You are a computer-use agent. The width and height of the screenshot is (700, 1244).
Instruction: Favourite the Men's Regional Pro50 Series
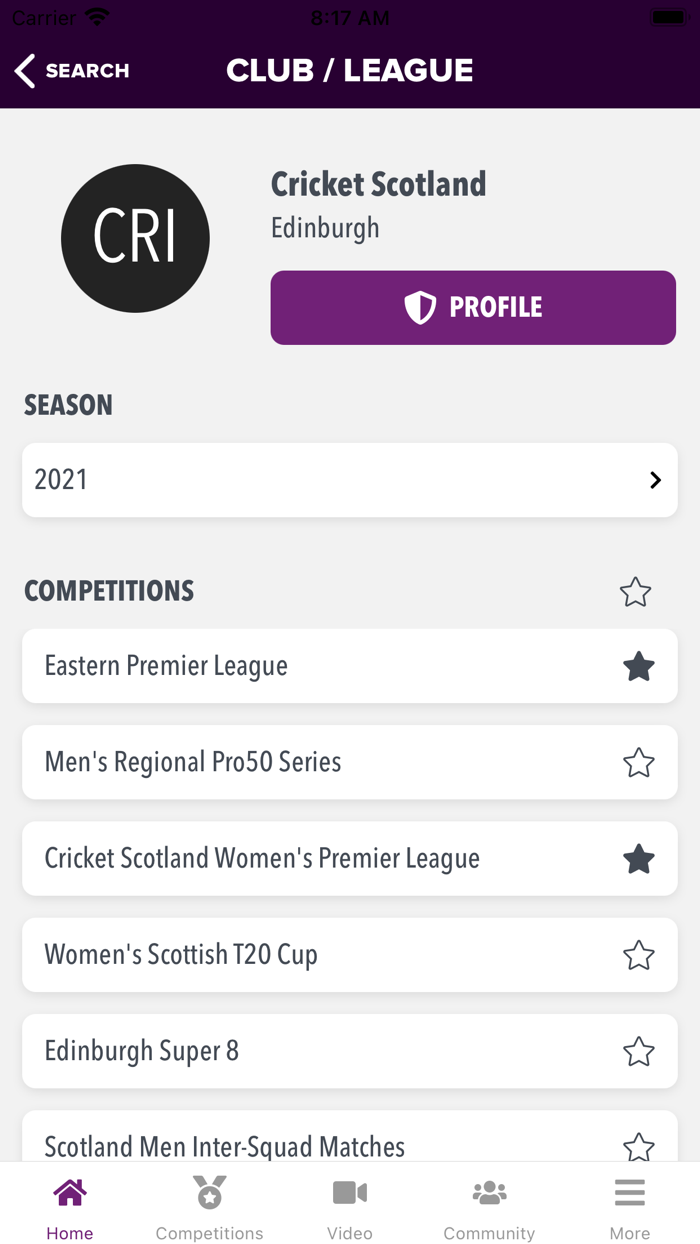[x=638, y=762]
